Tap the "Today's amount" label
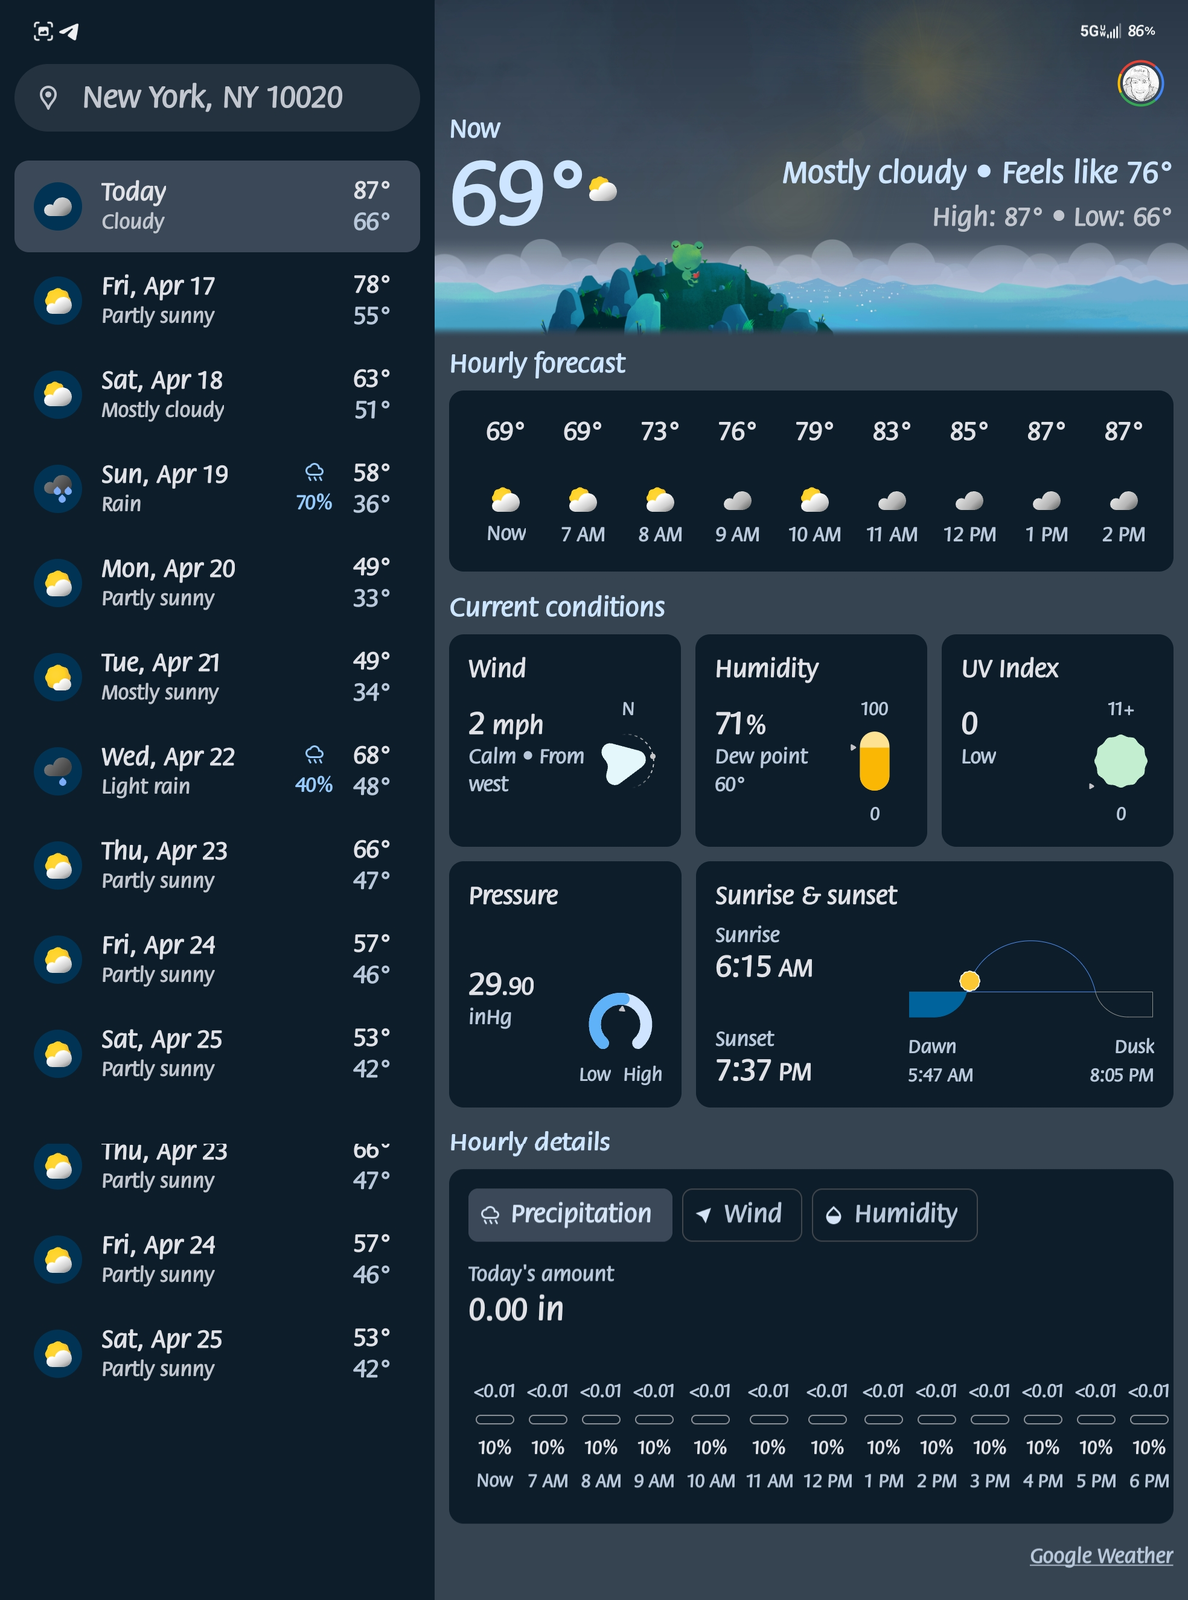 pyautogui.click(x=541, y=1274)
